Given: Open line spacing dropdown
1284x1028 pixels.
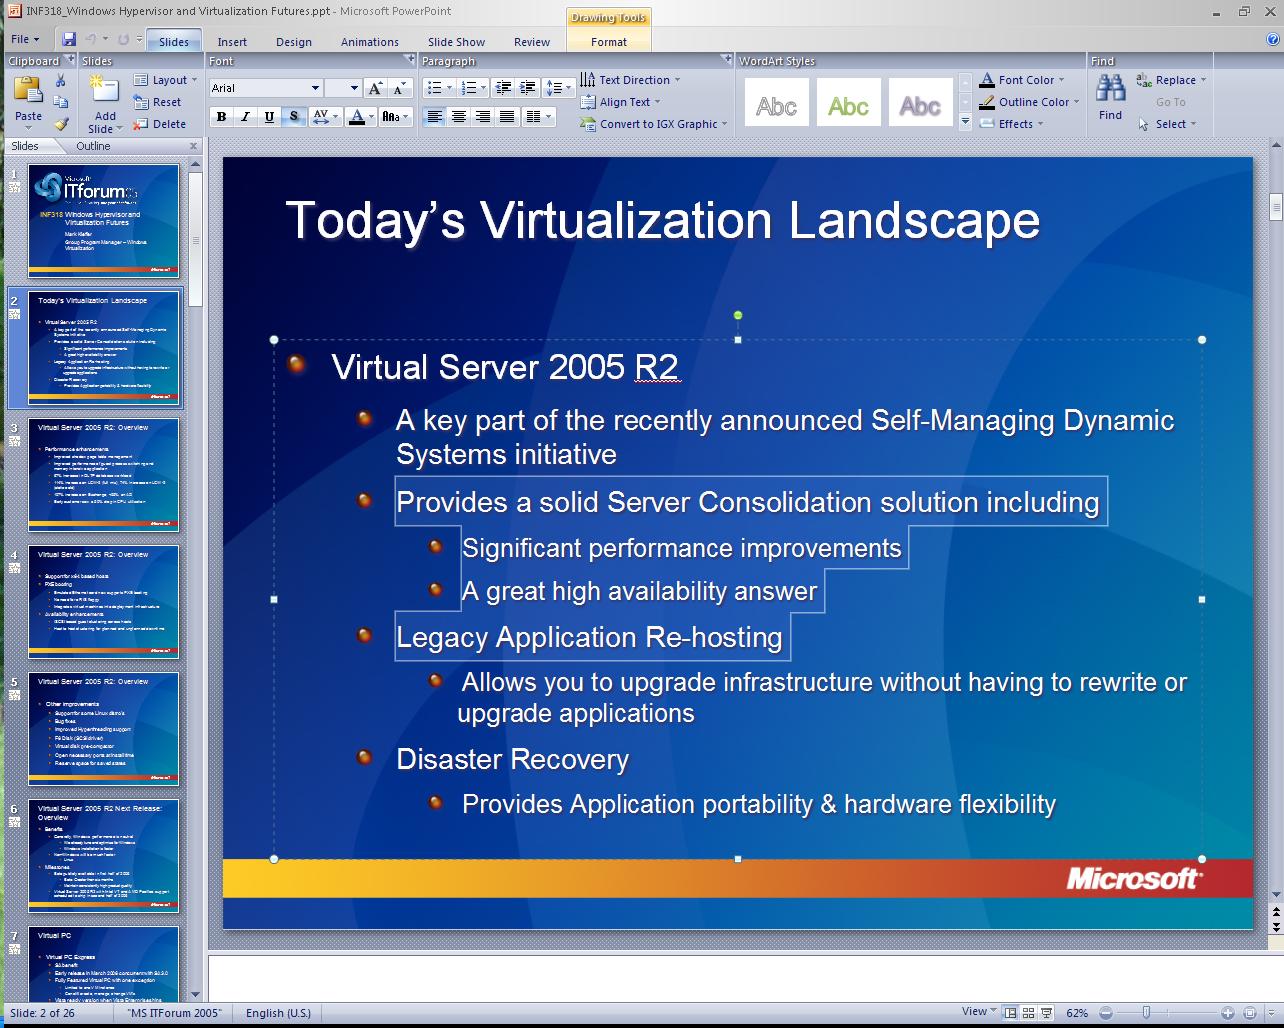Looking at the screenshot, I should [569, 88].
